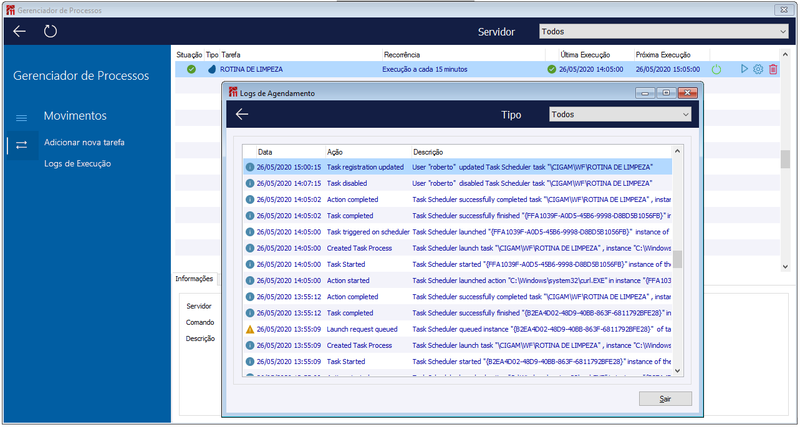The height and width of the screenshot is (427, 800).
Task: Click back arrow in Logs de Agendamento window
Action: pyautogui.click(x=242, y=114)
